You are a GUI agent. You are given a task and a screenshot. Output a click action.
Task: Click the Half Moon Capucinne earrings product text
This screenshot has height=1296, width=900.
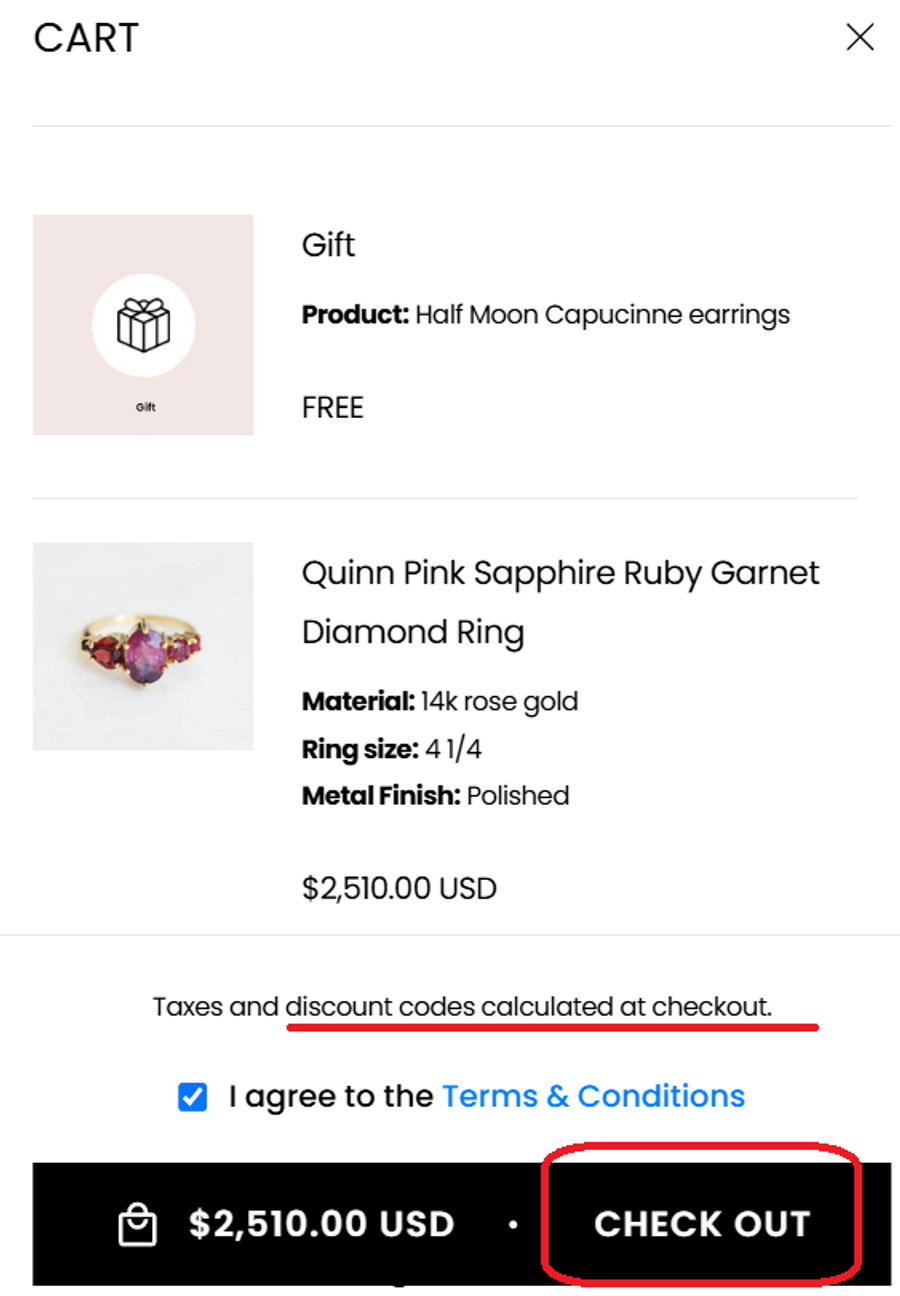click(x=602, y=315)
